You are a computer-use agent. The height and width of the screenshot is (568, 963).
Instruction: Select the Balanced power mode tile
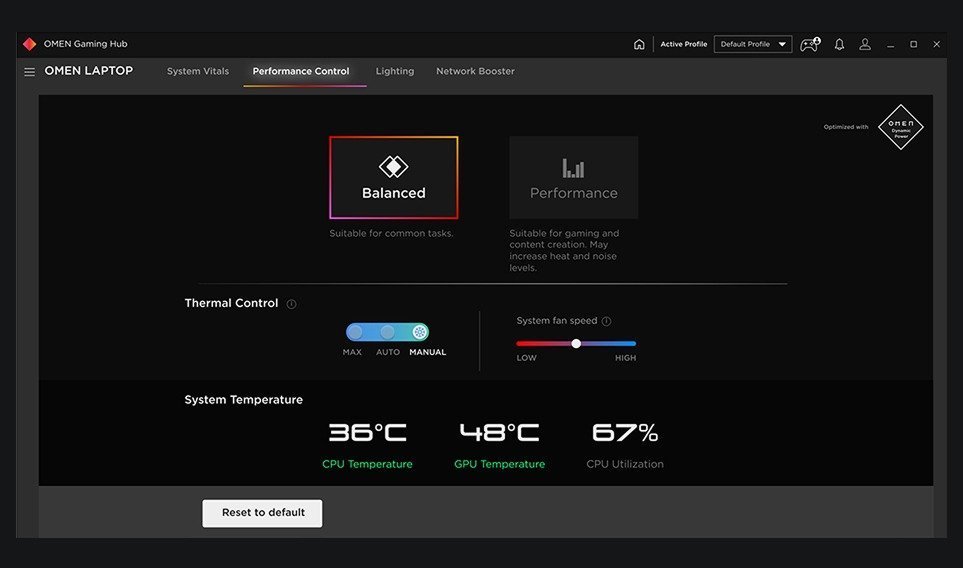click(x=394, y=177)
